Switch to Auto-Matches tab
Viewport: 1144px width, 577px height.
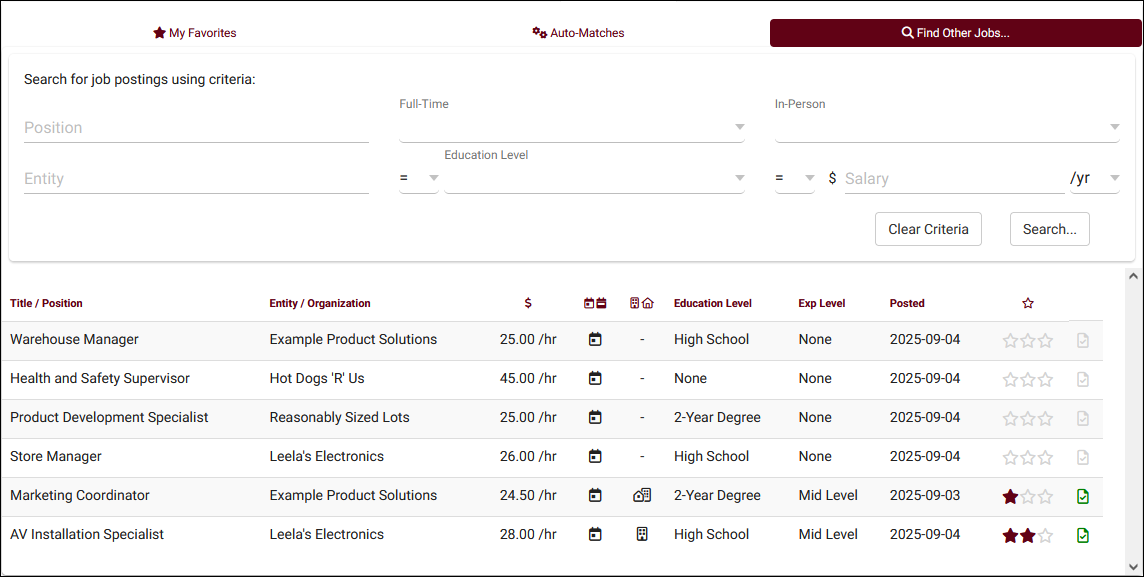(578, 33)
